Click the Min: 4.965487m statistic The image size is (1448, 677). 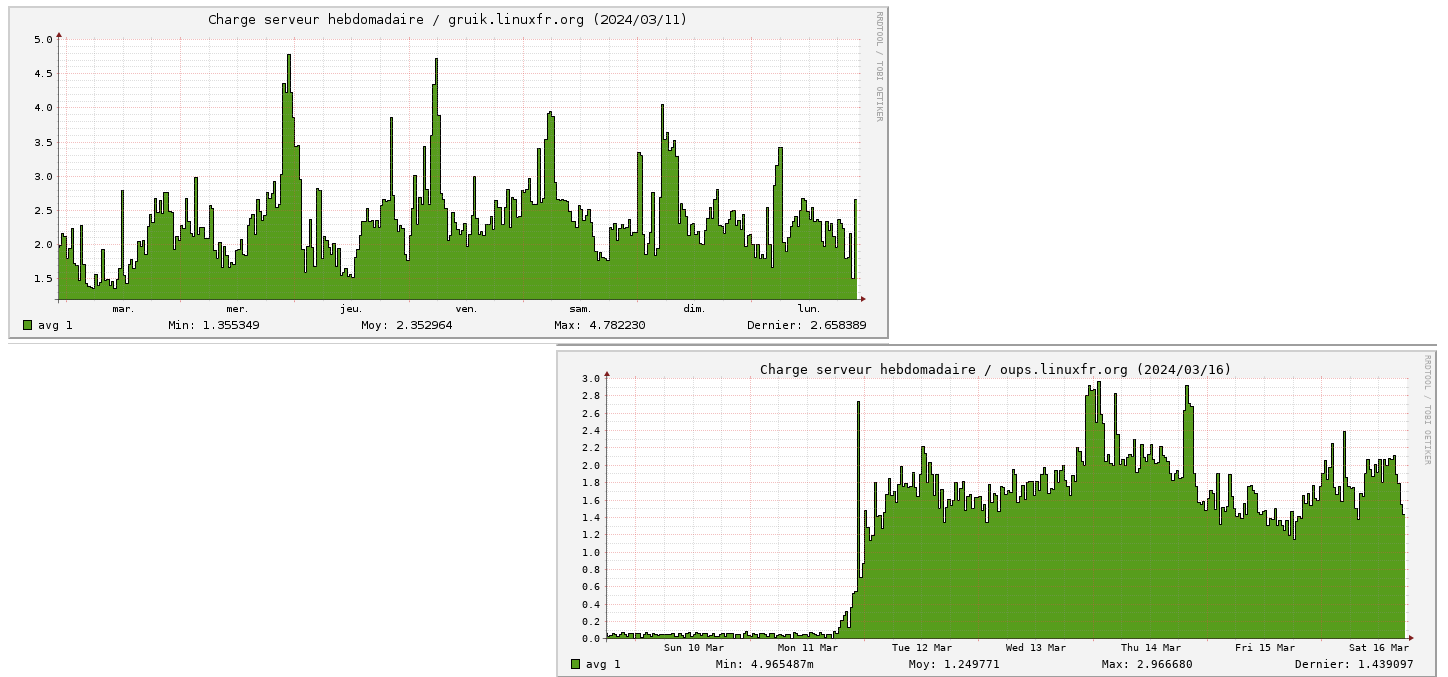pos(764,664)
